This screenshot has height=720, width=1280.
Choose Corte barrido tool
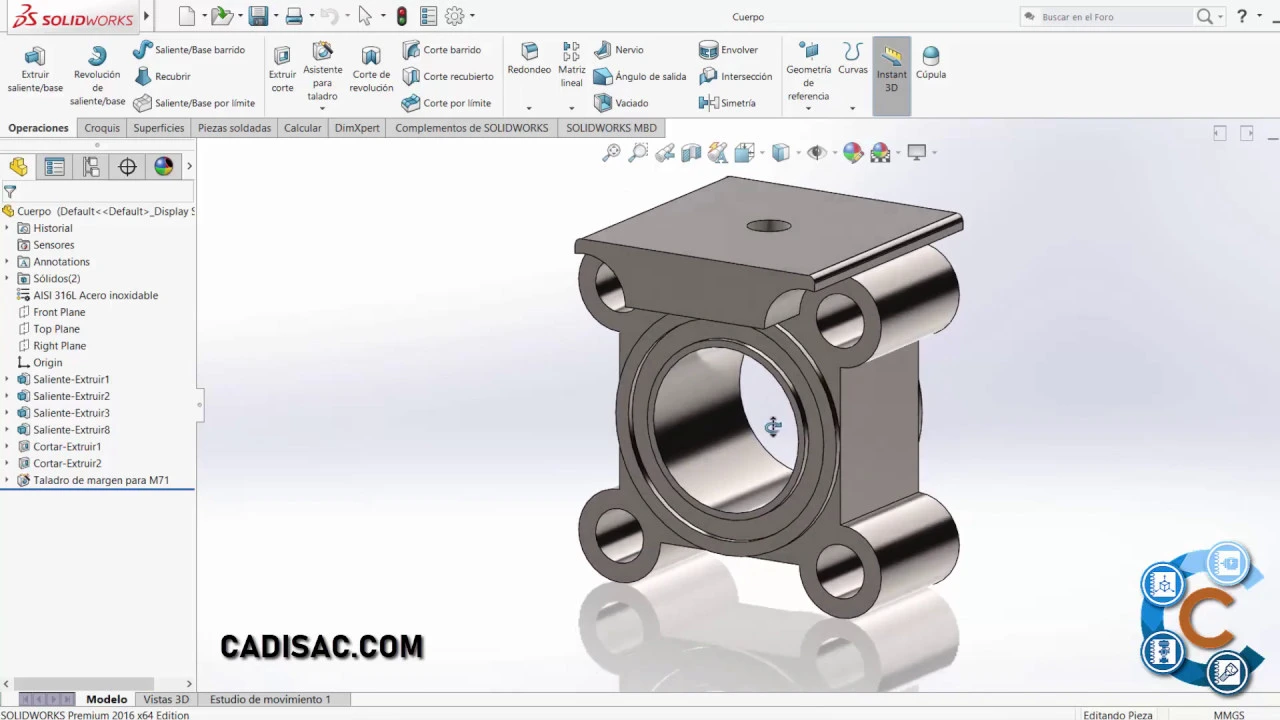click(441, 50)
